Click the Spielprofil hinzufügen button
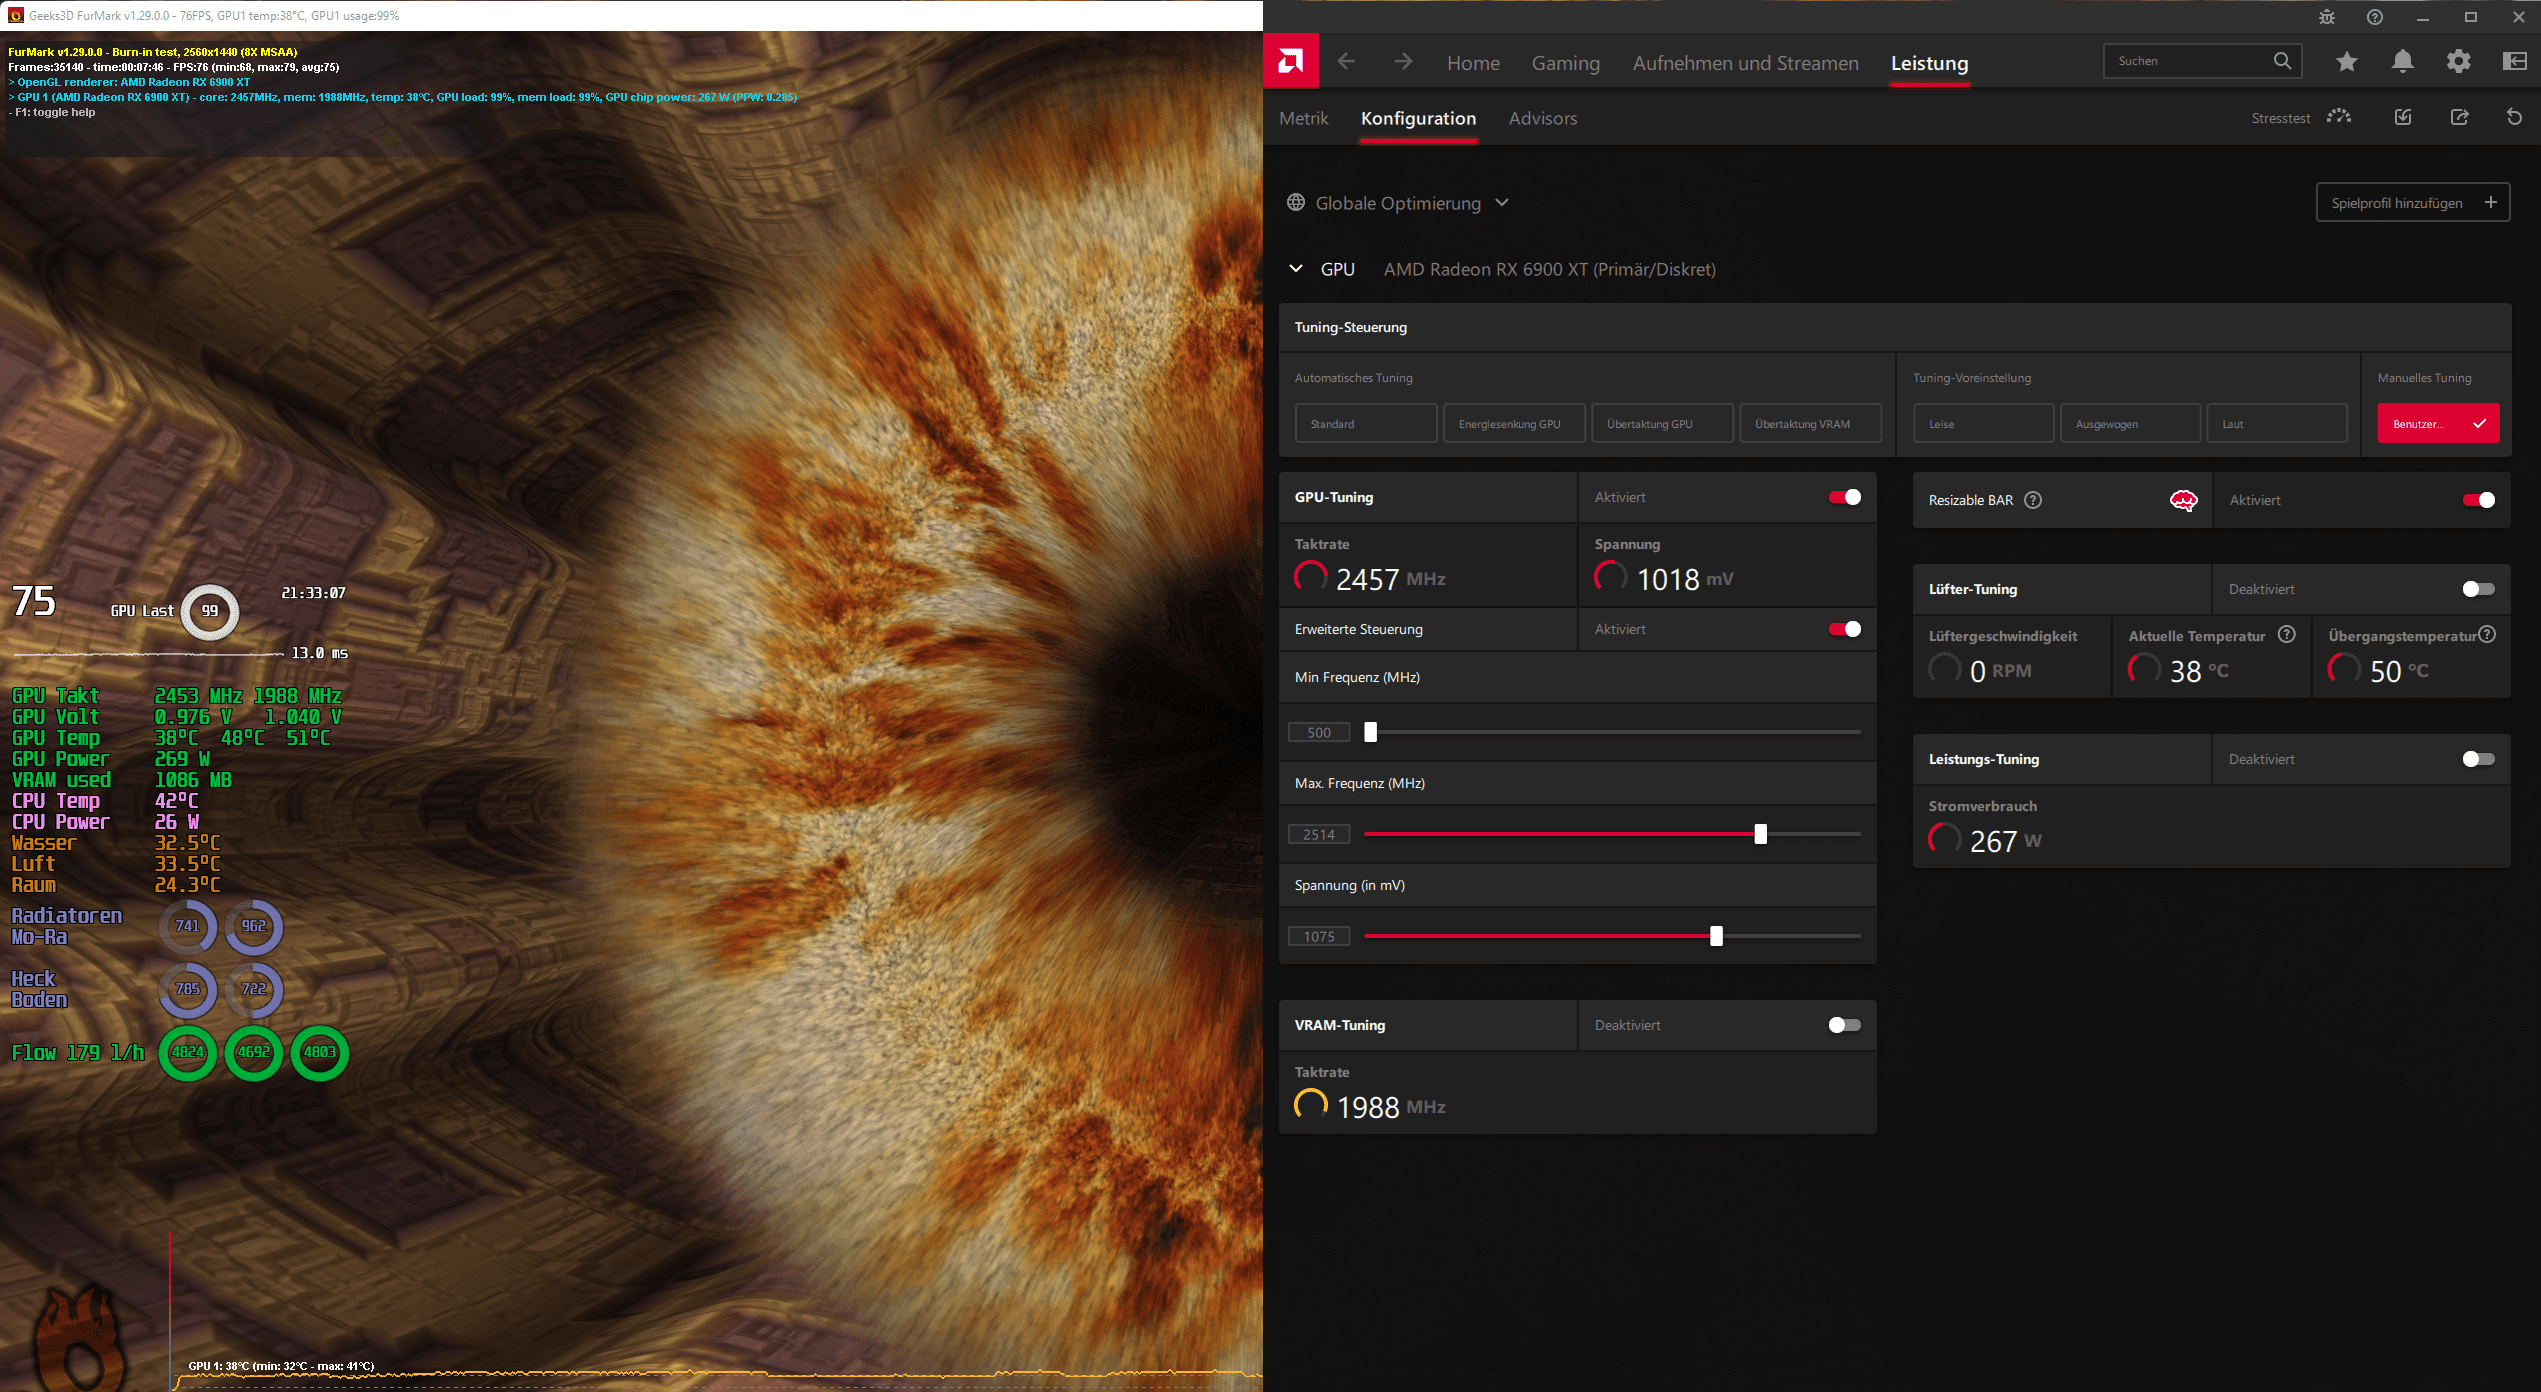 click(2412, 203)
